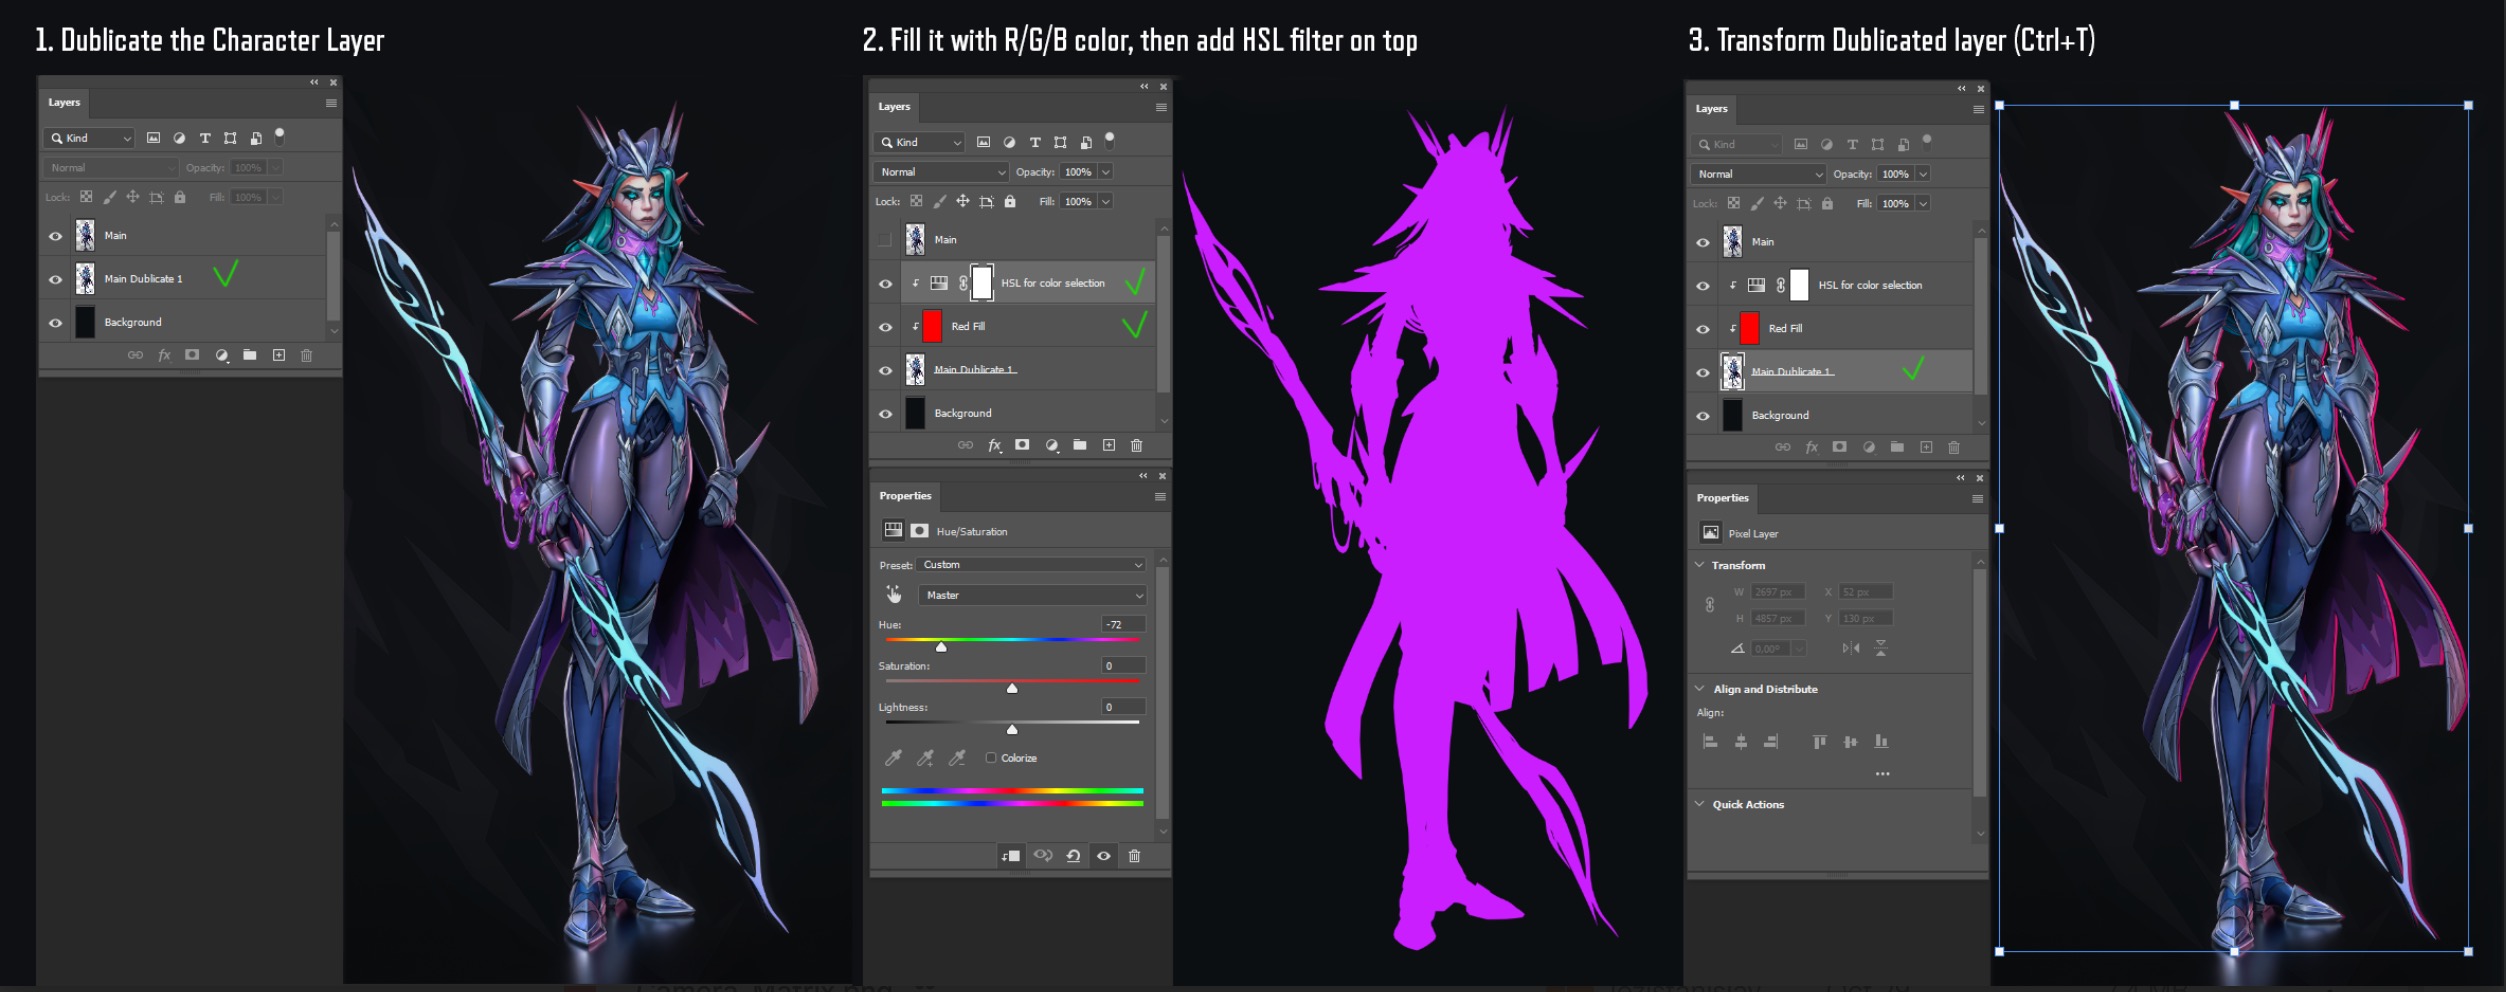Image resolution: width=2506 pixels, height=992 pixels.
Task: Delete the Hue/Saturation adjustment via trash icon
Action: click(1134, 856)
